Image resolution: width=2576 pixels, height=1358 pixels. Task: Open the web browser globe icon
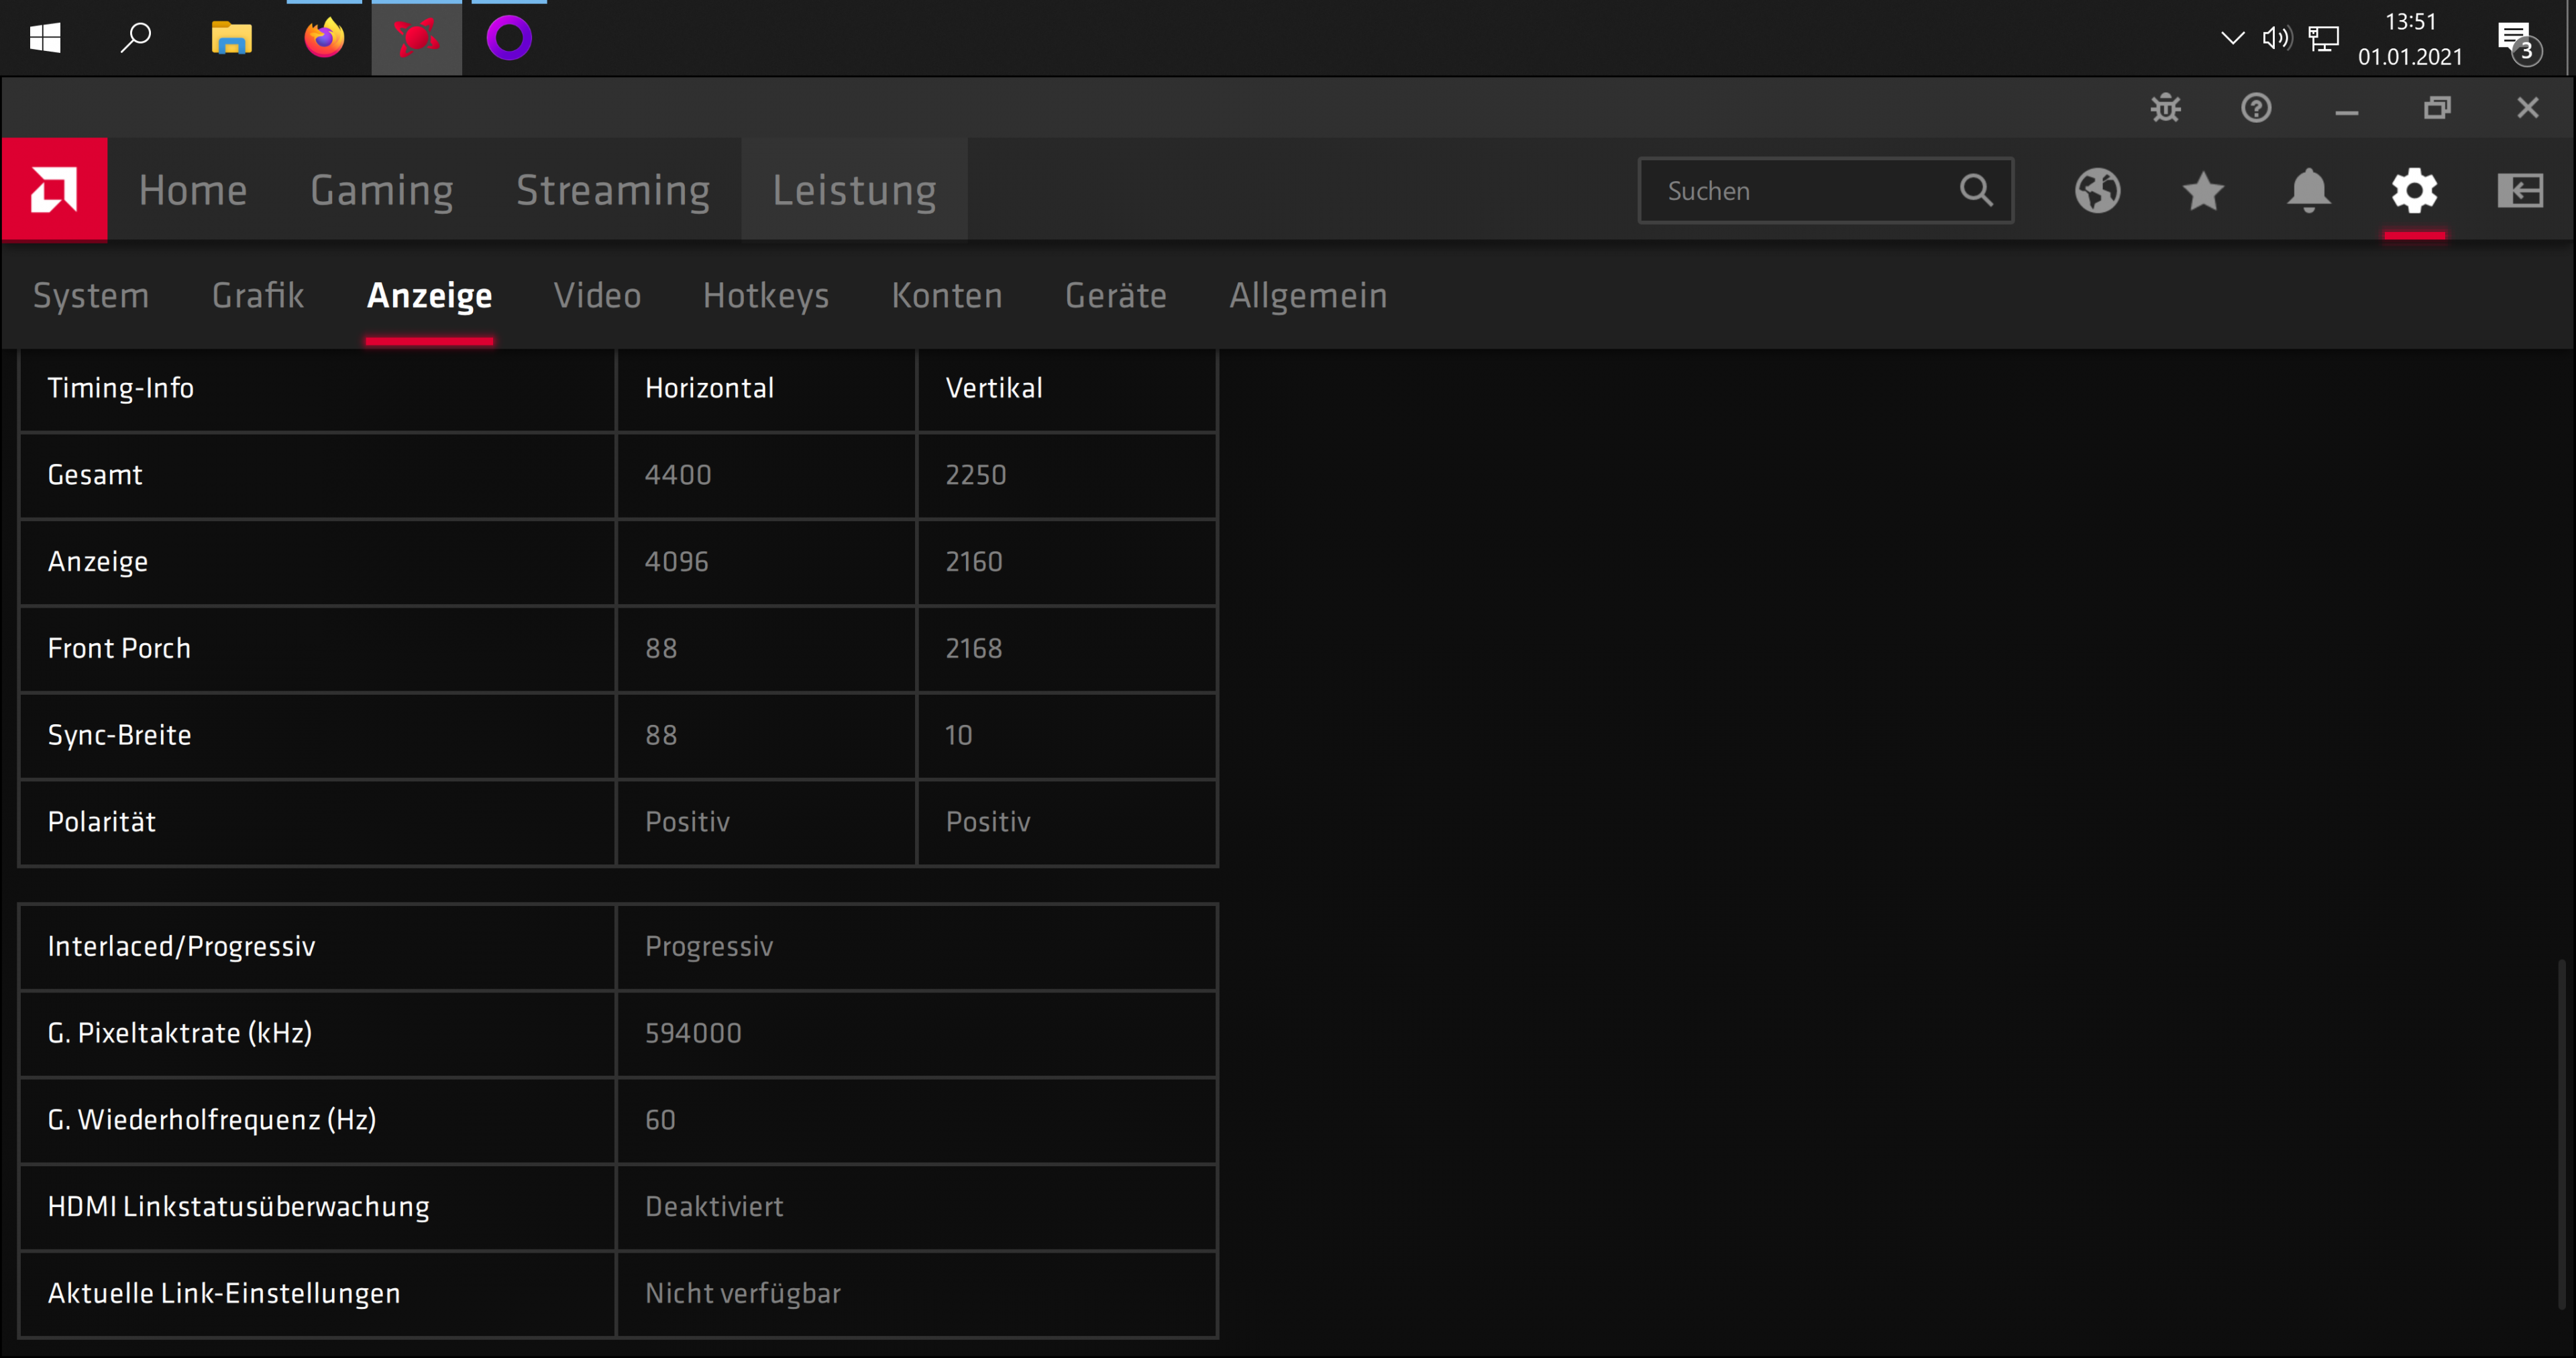click(x=2097, y=190)
